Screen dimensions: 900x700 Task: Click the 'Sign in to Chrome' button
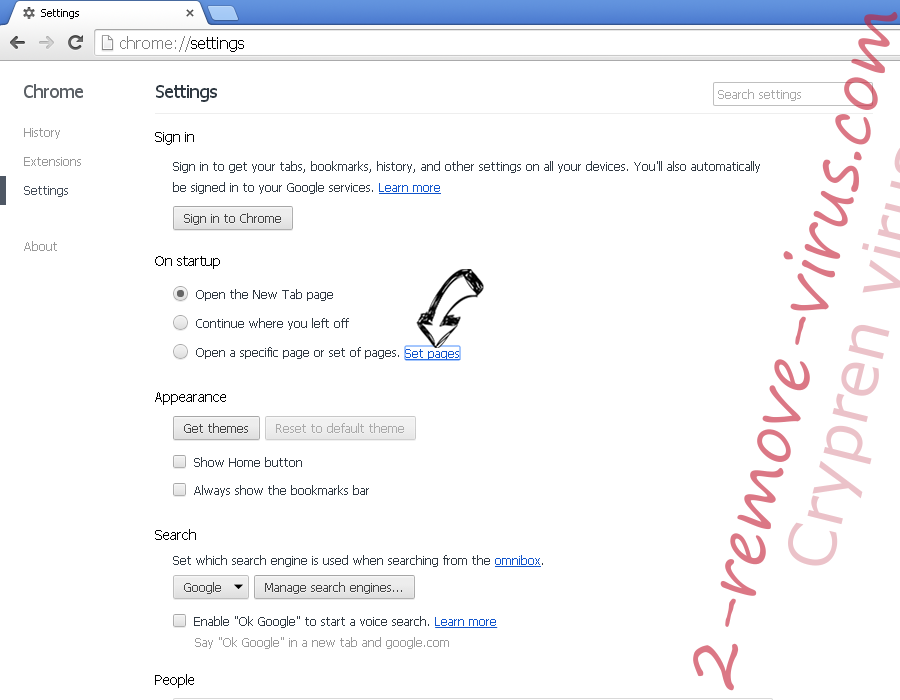coord(232,218)
